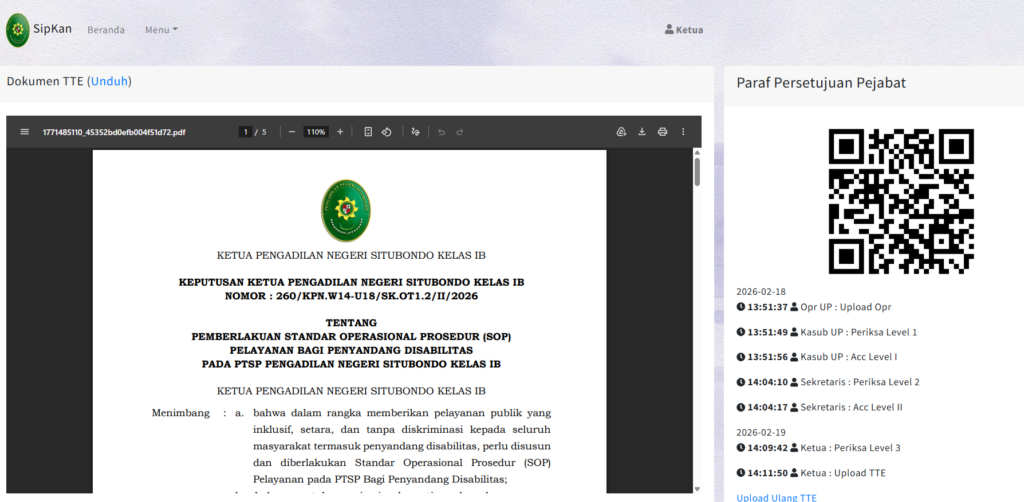This screenshot has width=1024, height=502.
Task: Open the PDF sidebar hamburger menu
Action: 24,132
